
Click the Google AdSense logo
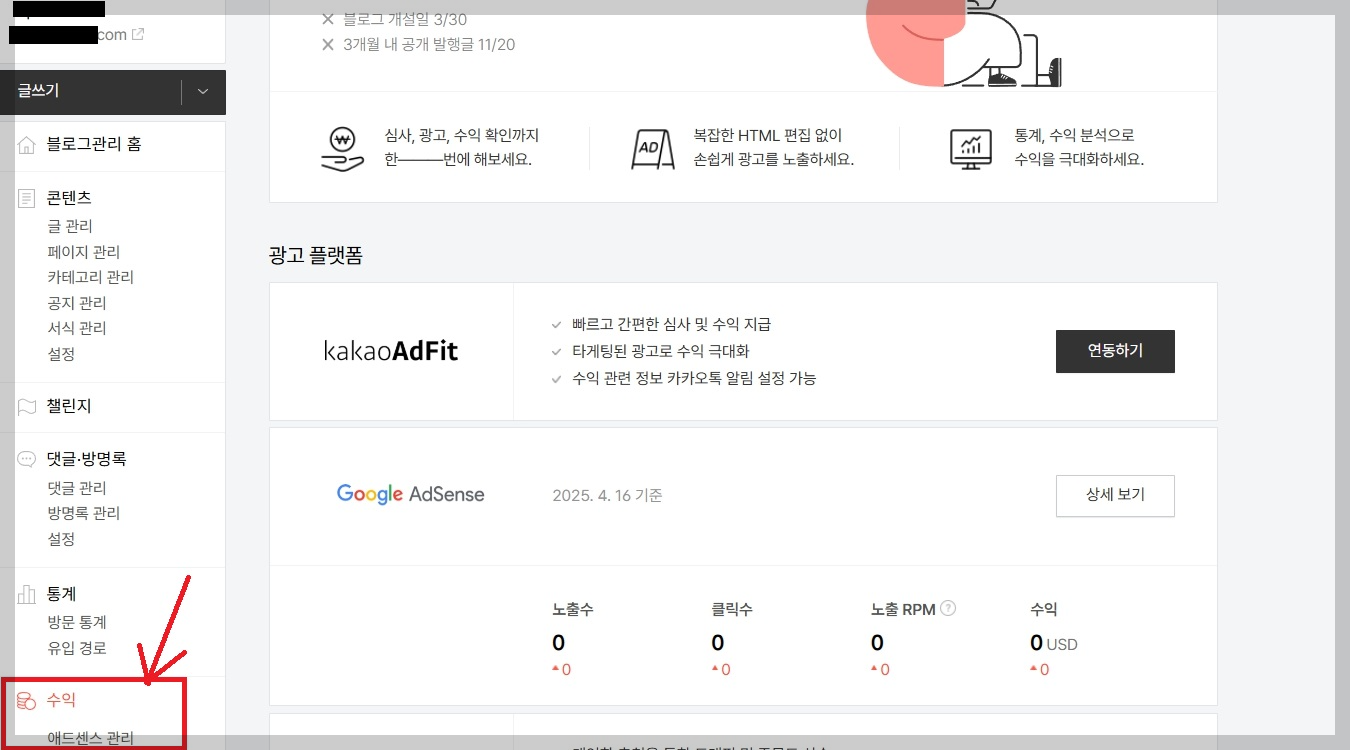click(410, 494)
